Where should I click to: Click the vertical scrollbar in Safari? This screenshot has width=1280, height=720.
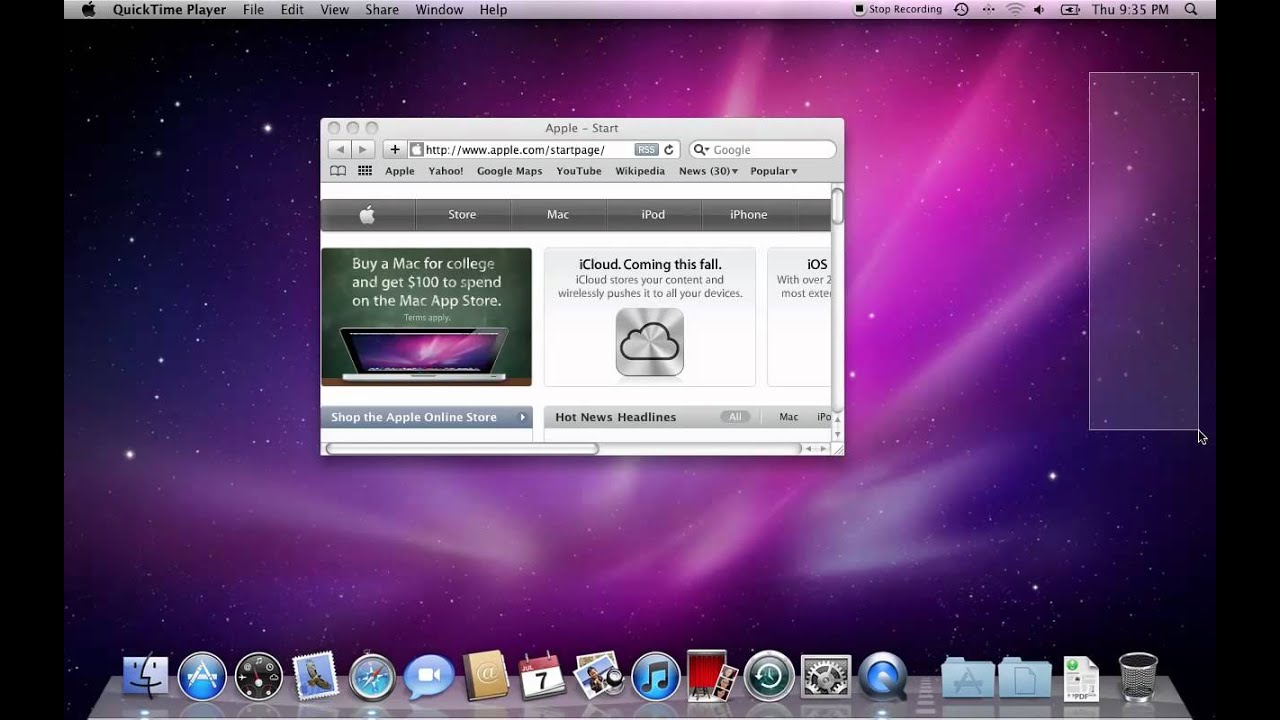click(837, 206)
